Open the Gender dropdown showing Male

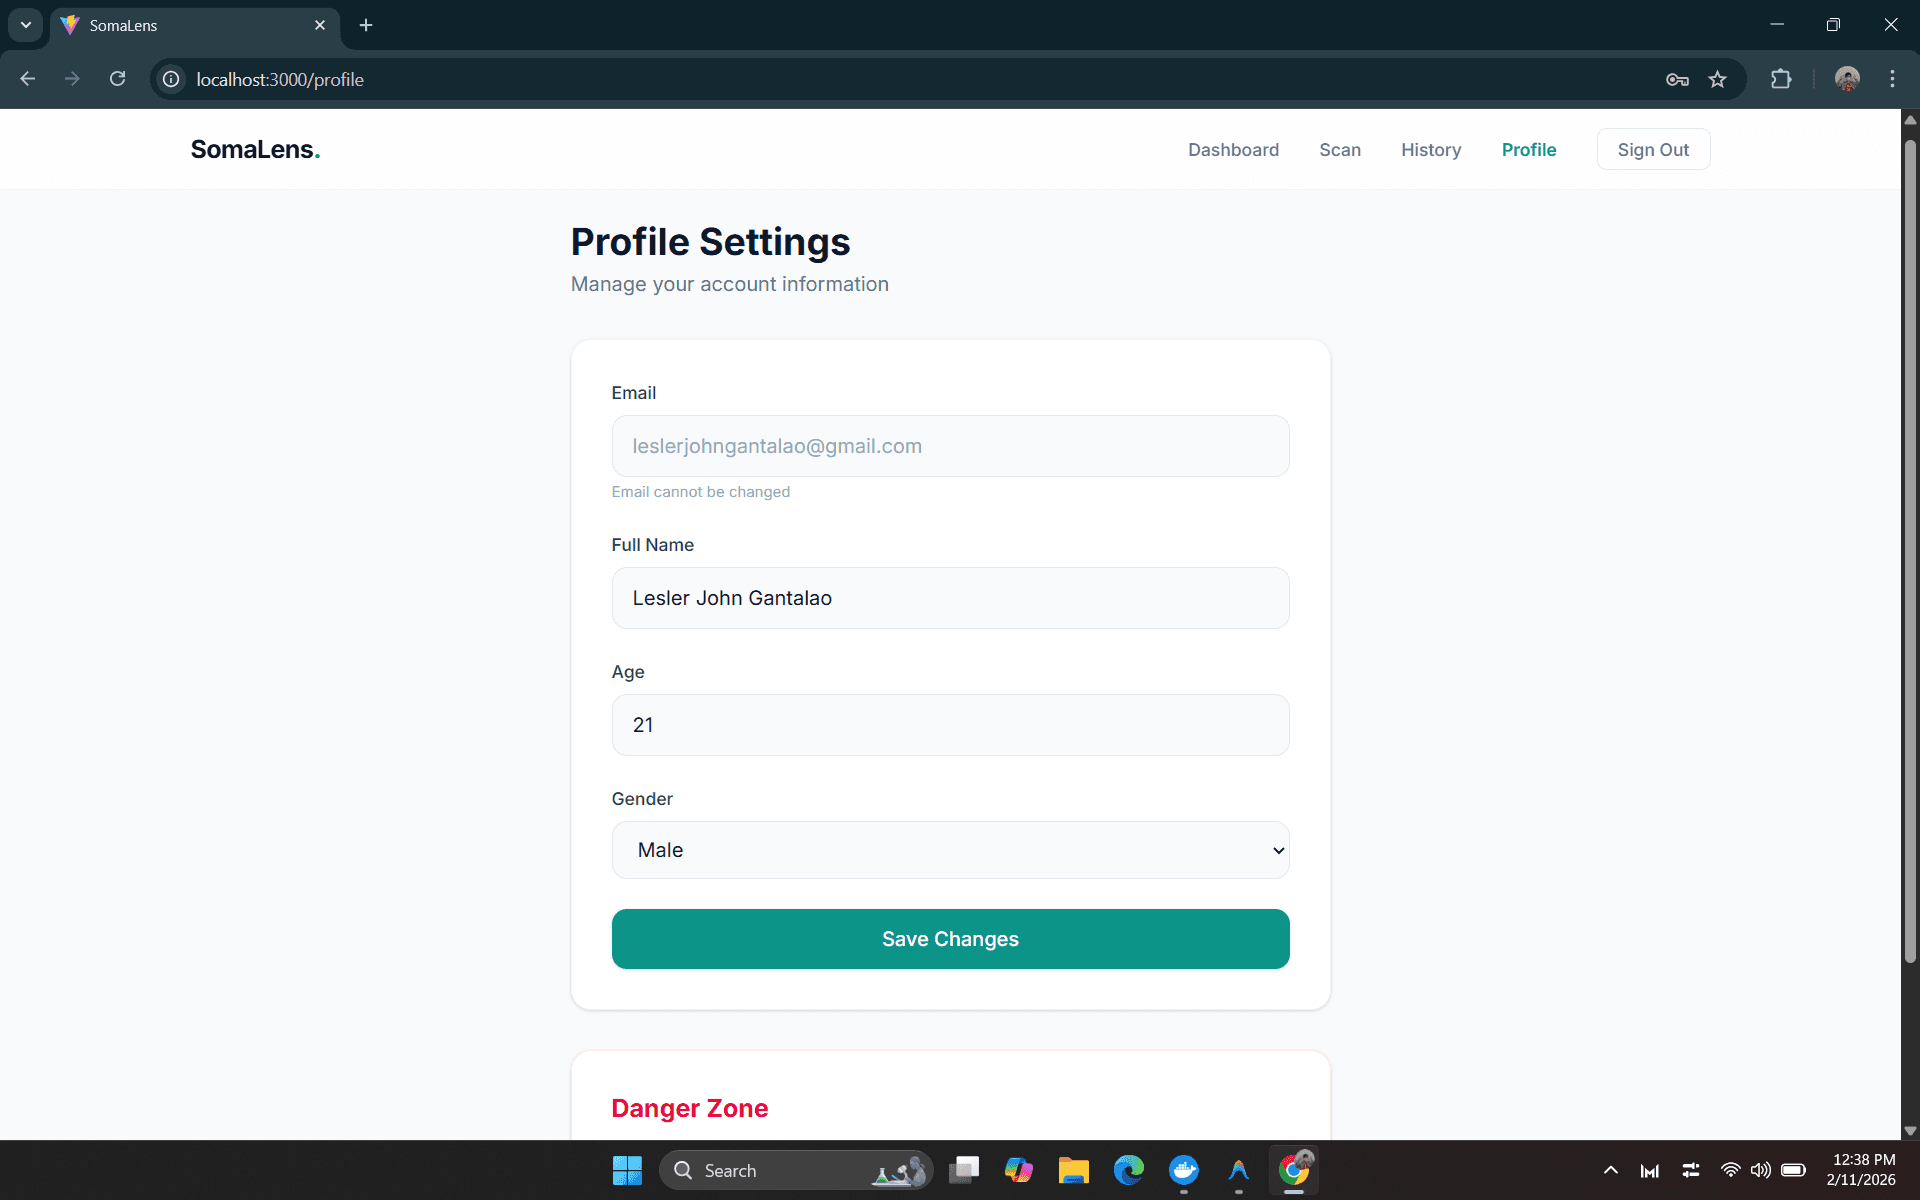click(x=950, y=850)
